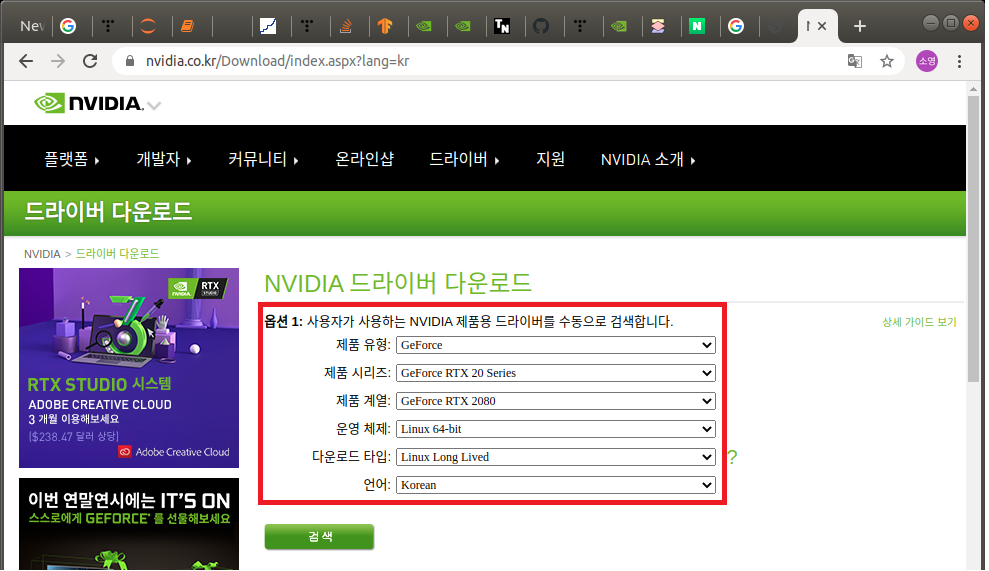The image size is (989, 571).
Task: Open the 플랫폼 menu
Action: click(x=71, y=159)
